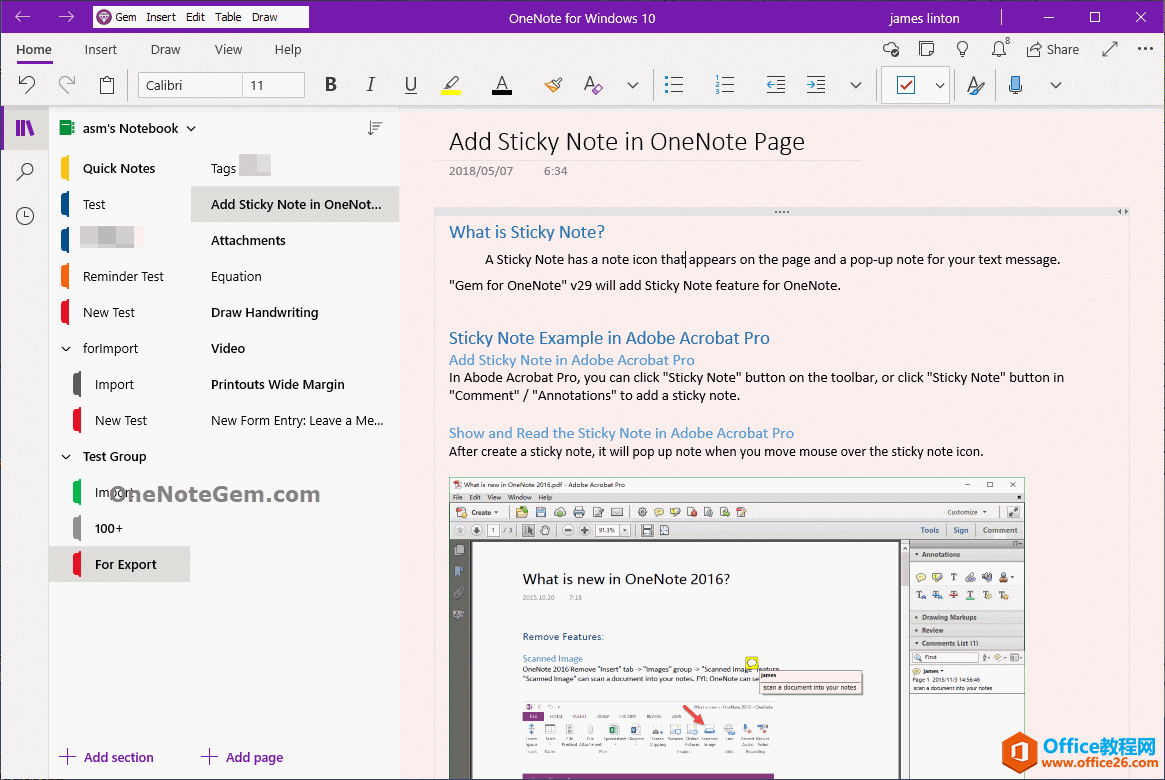Open the Search magnifier icon
The width and height of the screenshot is (1165, 780).
pos(25,172)
